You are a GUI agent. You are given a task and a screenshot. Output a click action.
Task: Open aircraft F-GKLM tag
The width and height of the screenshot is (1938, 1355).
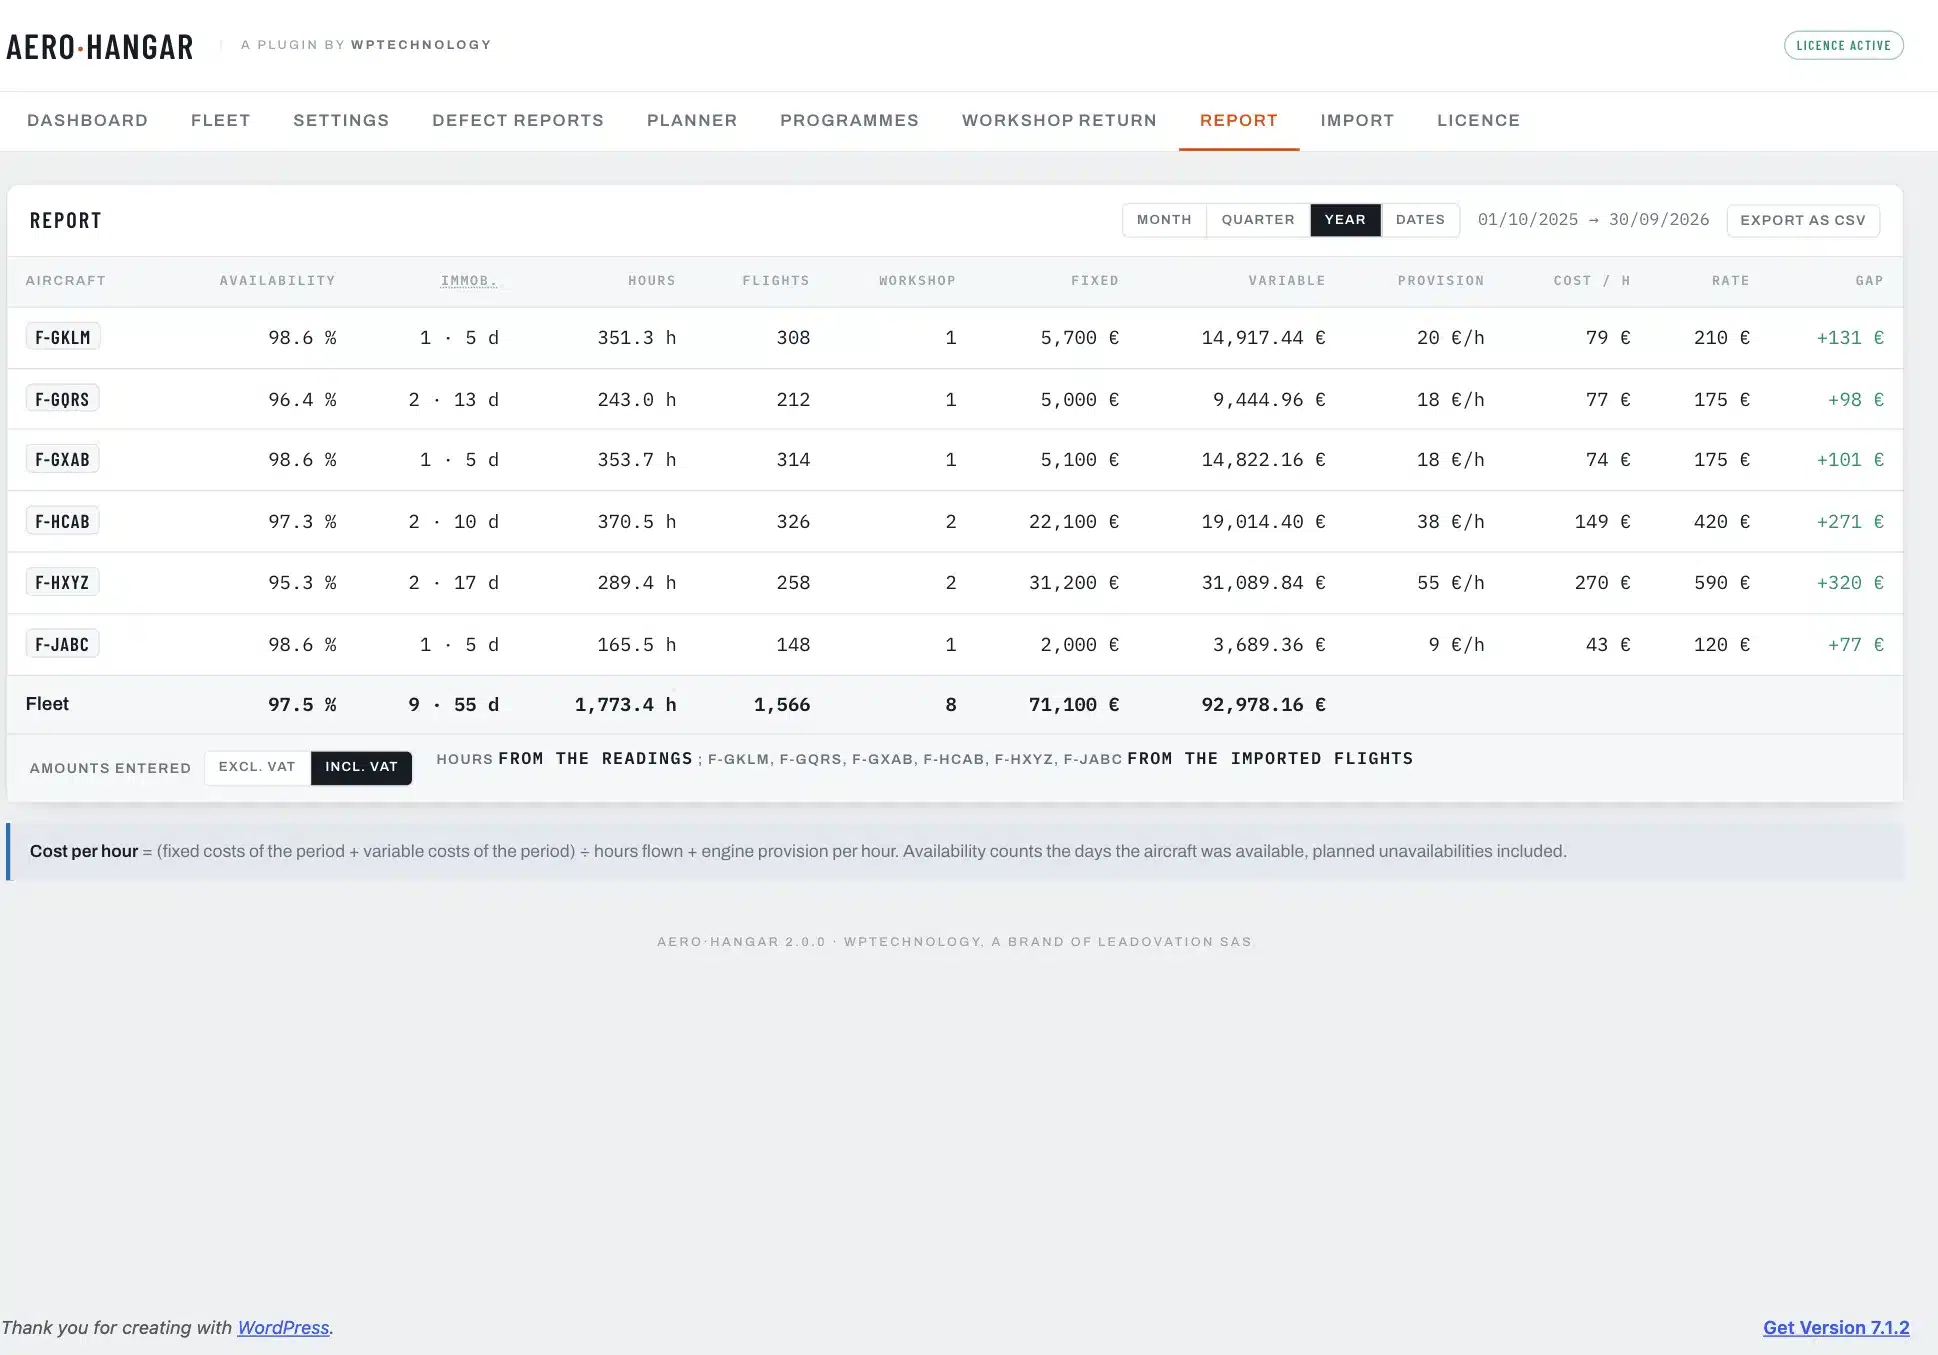[62, 337]
